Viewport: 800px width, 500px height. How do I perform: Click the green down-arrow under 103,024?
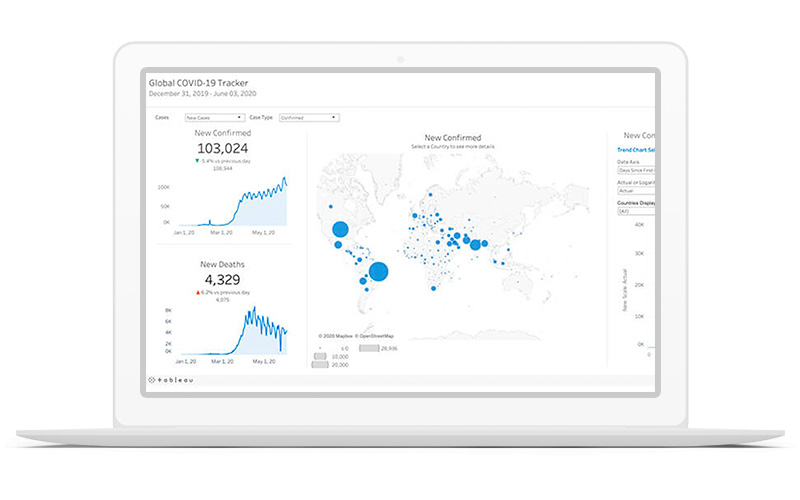point(197,160)
